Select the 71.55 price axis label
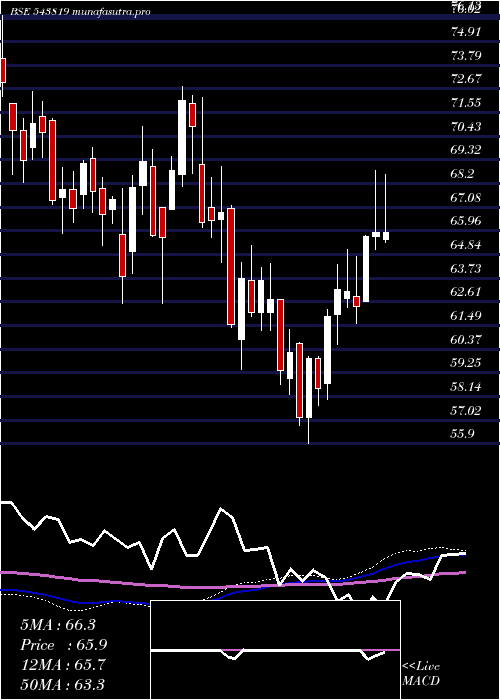The image size is (500, 700). pos(466,103)
